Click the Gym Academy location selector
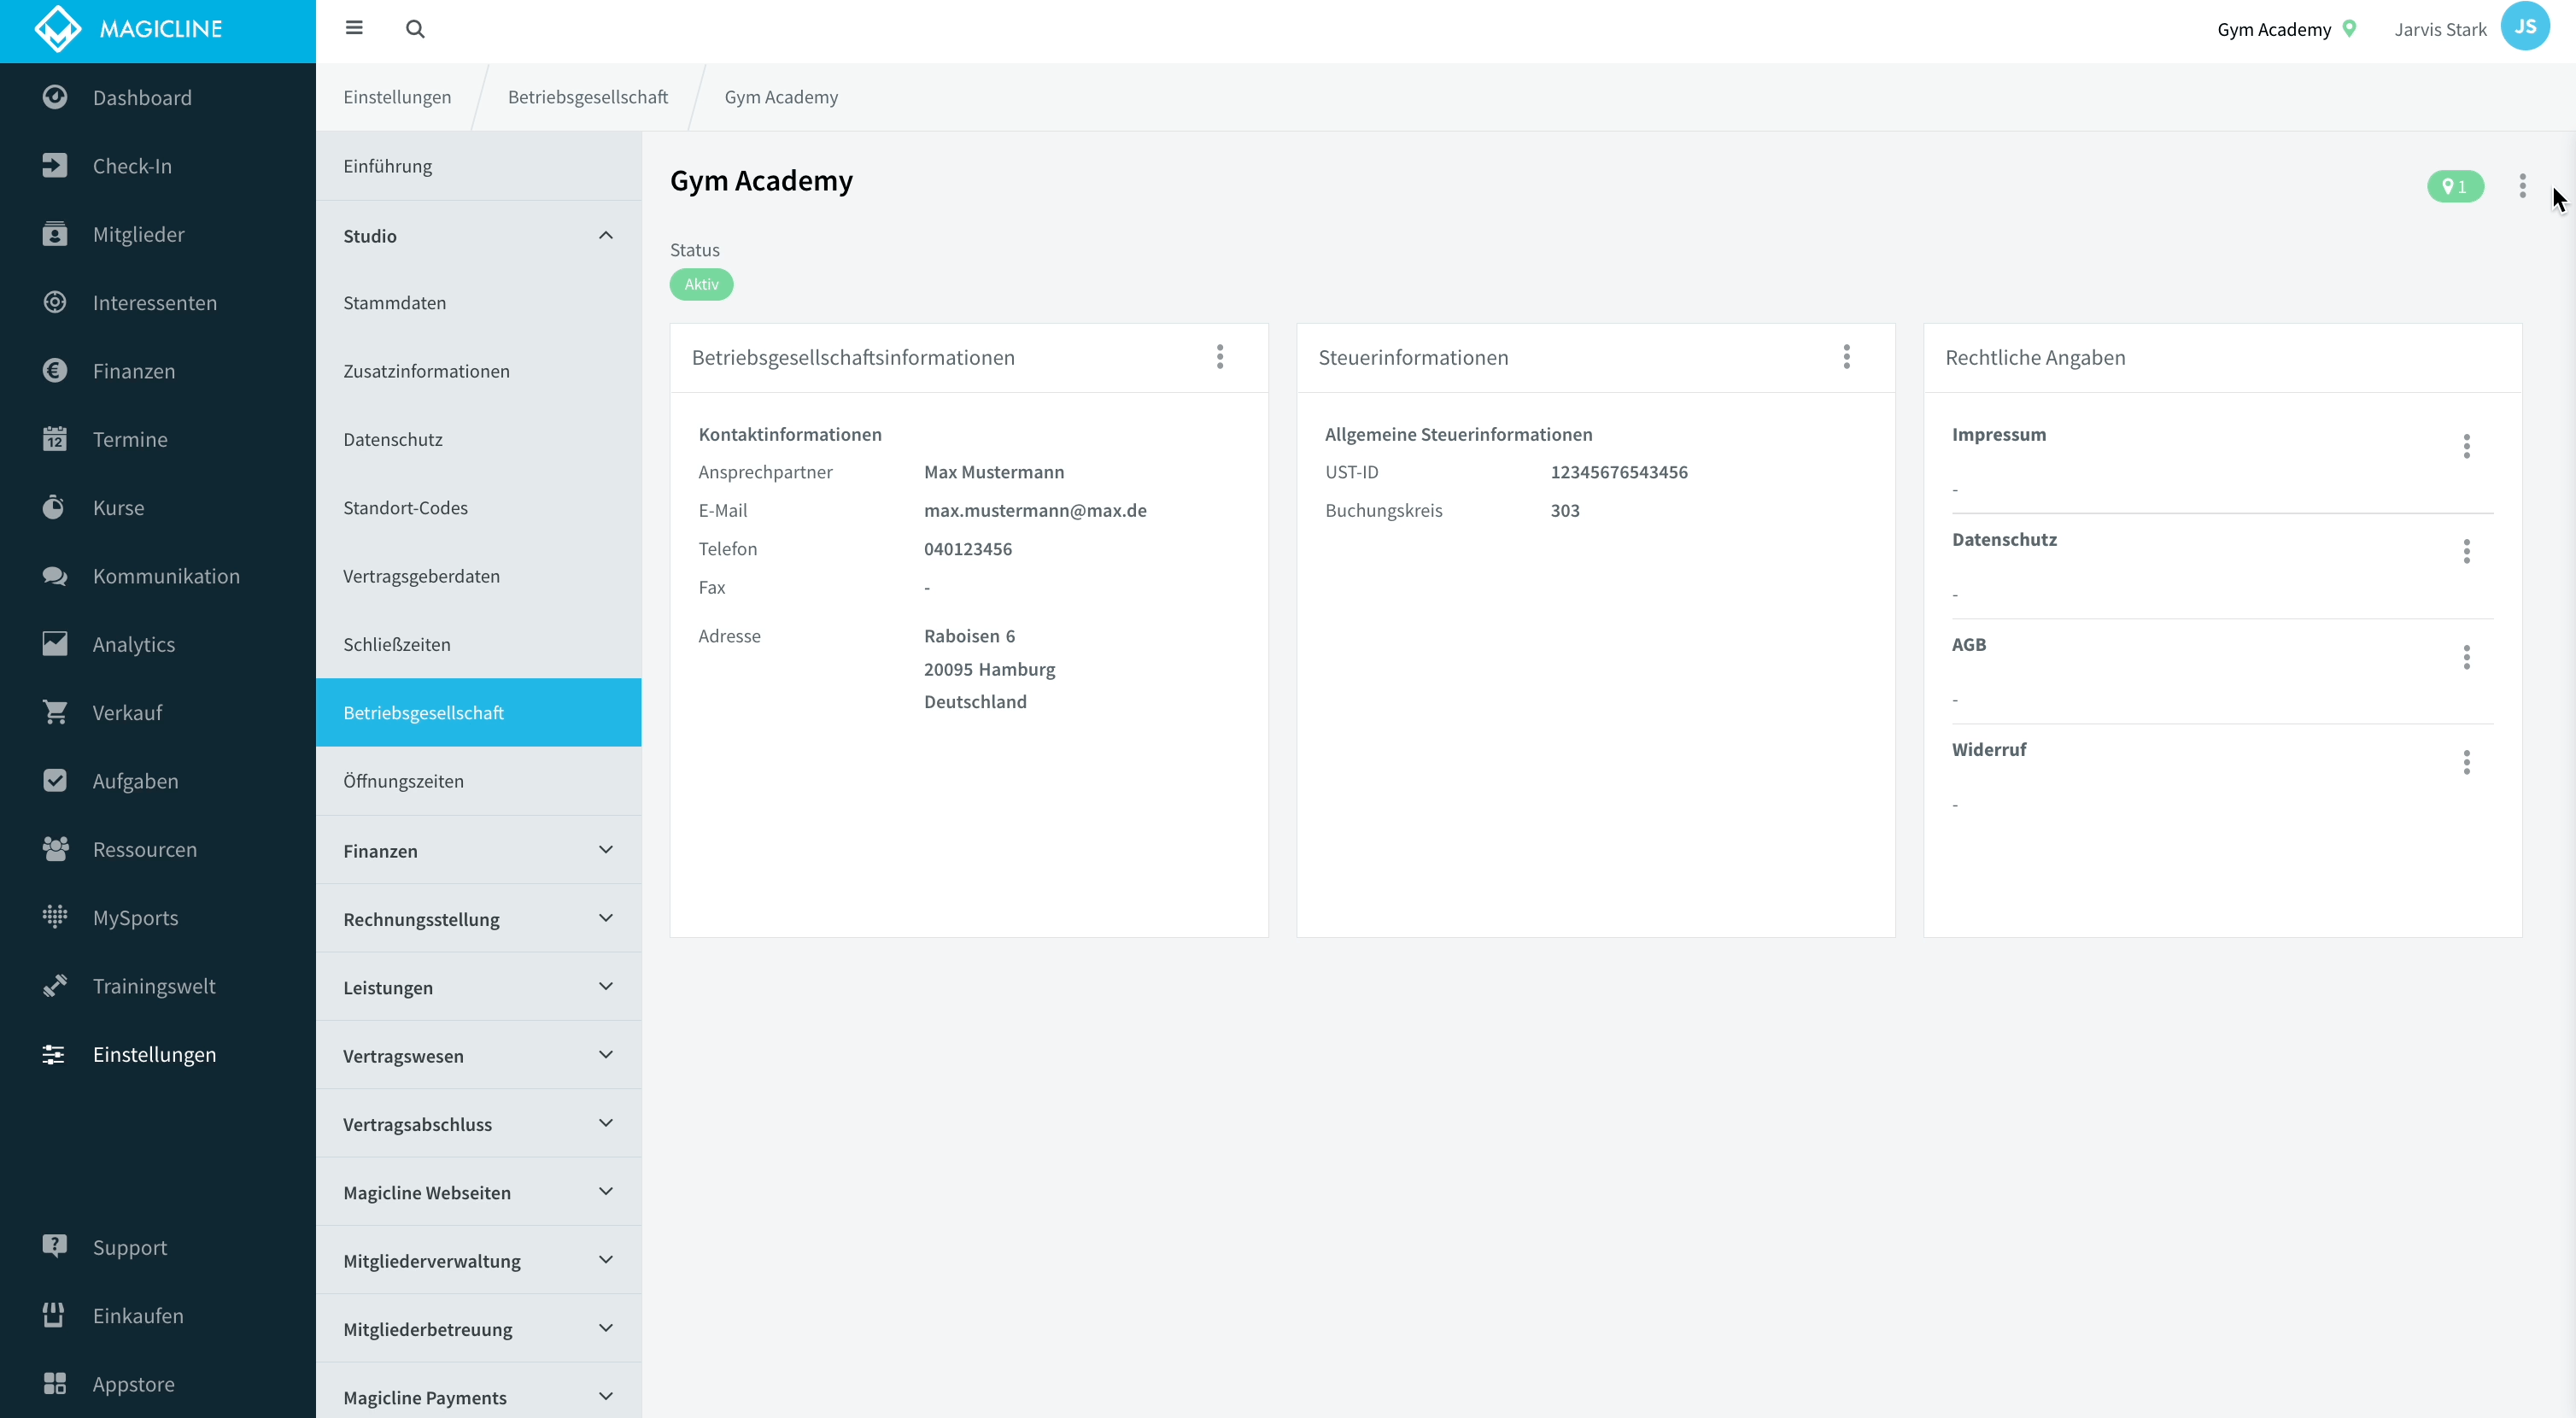This screenshot has height=1418, width=2576. [2286, 29]
